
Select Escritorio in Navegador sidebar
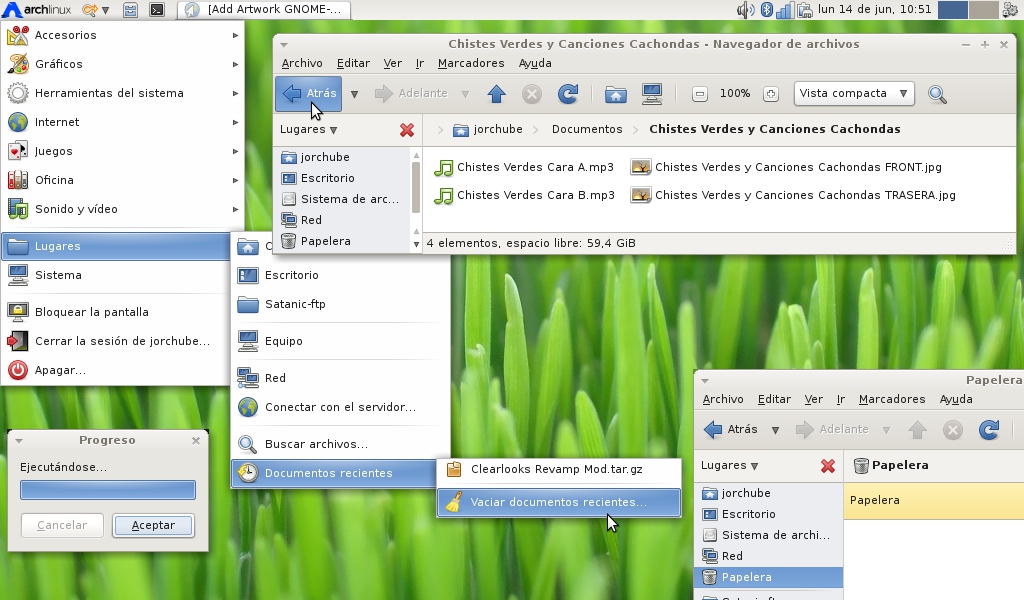pos(343,178)
